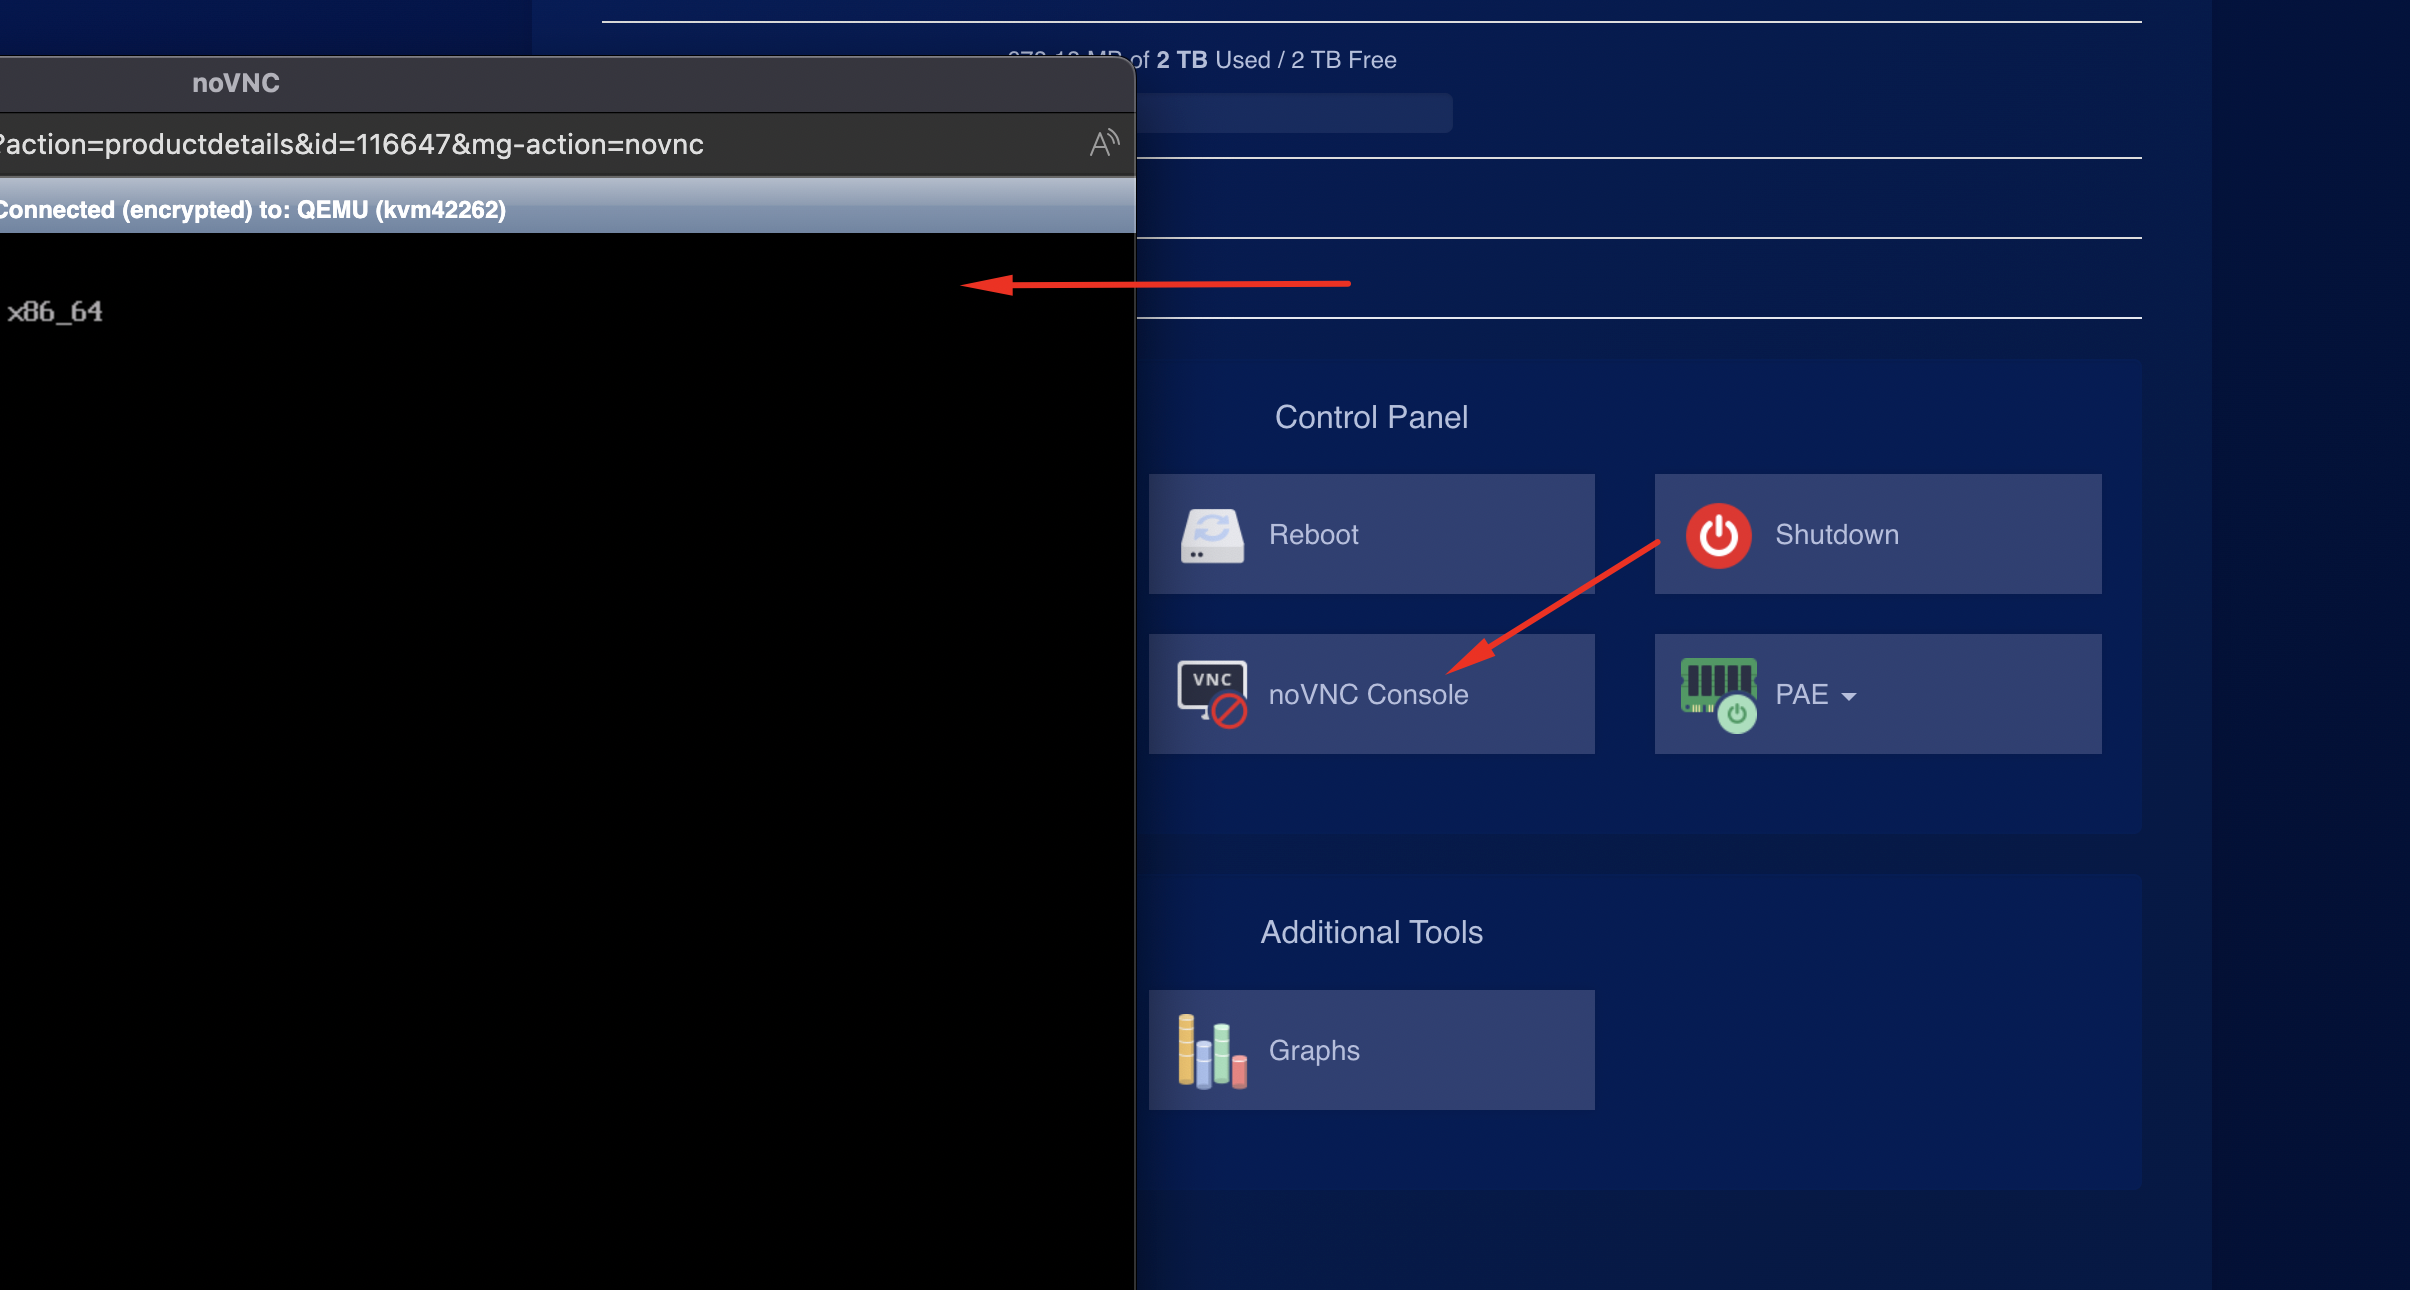
Task: Click the Additional Tools heading
Action: click(x=1371, y=932)
